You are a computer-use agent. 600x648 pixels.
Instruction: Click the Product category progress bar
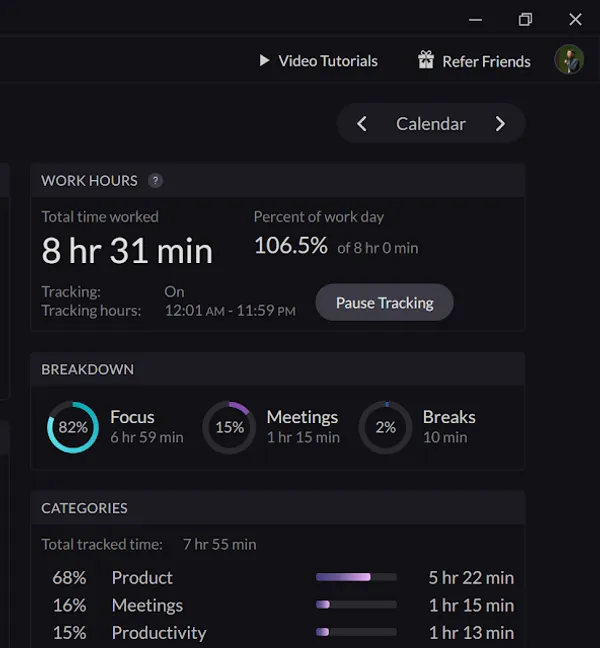pos(356,577)
